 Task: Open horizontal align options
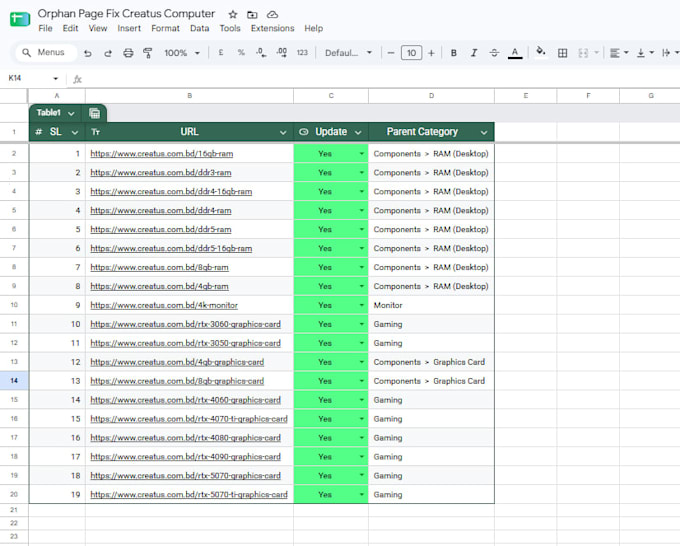pos(619,53)
